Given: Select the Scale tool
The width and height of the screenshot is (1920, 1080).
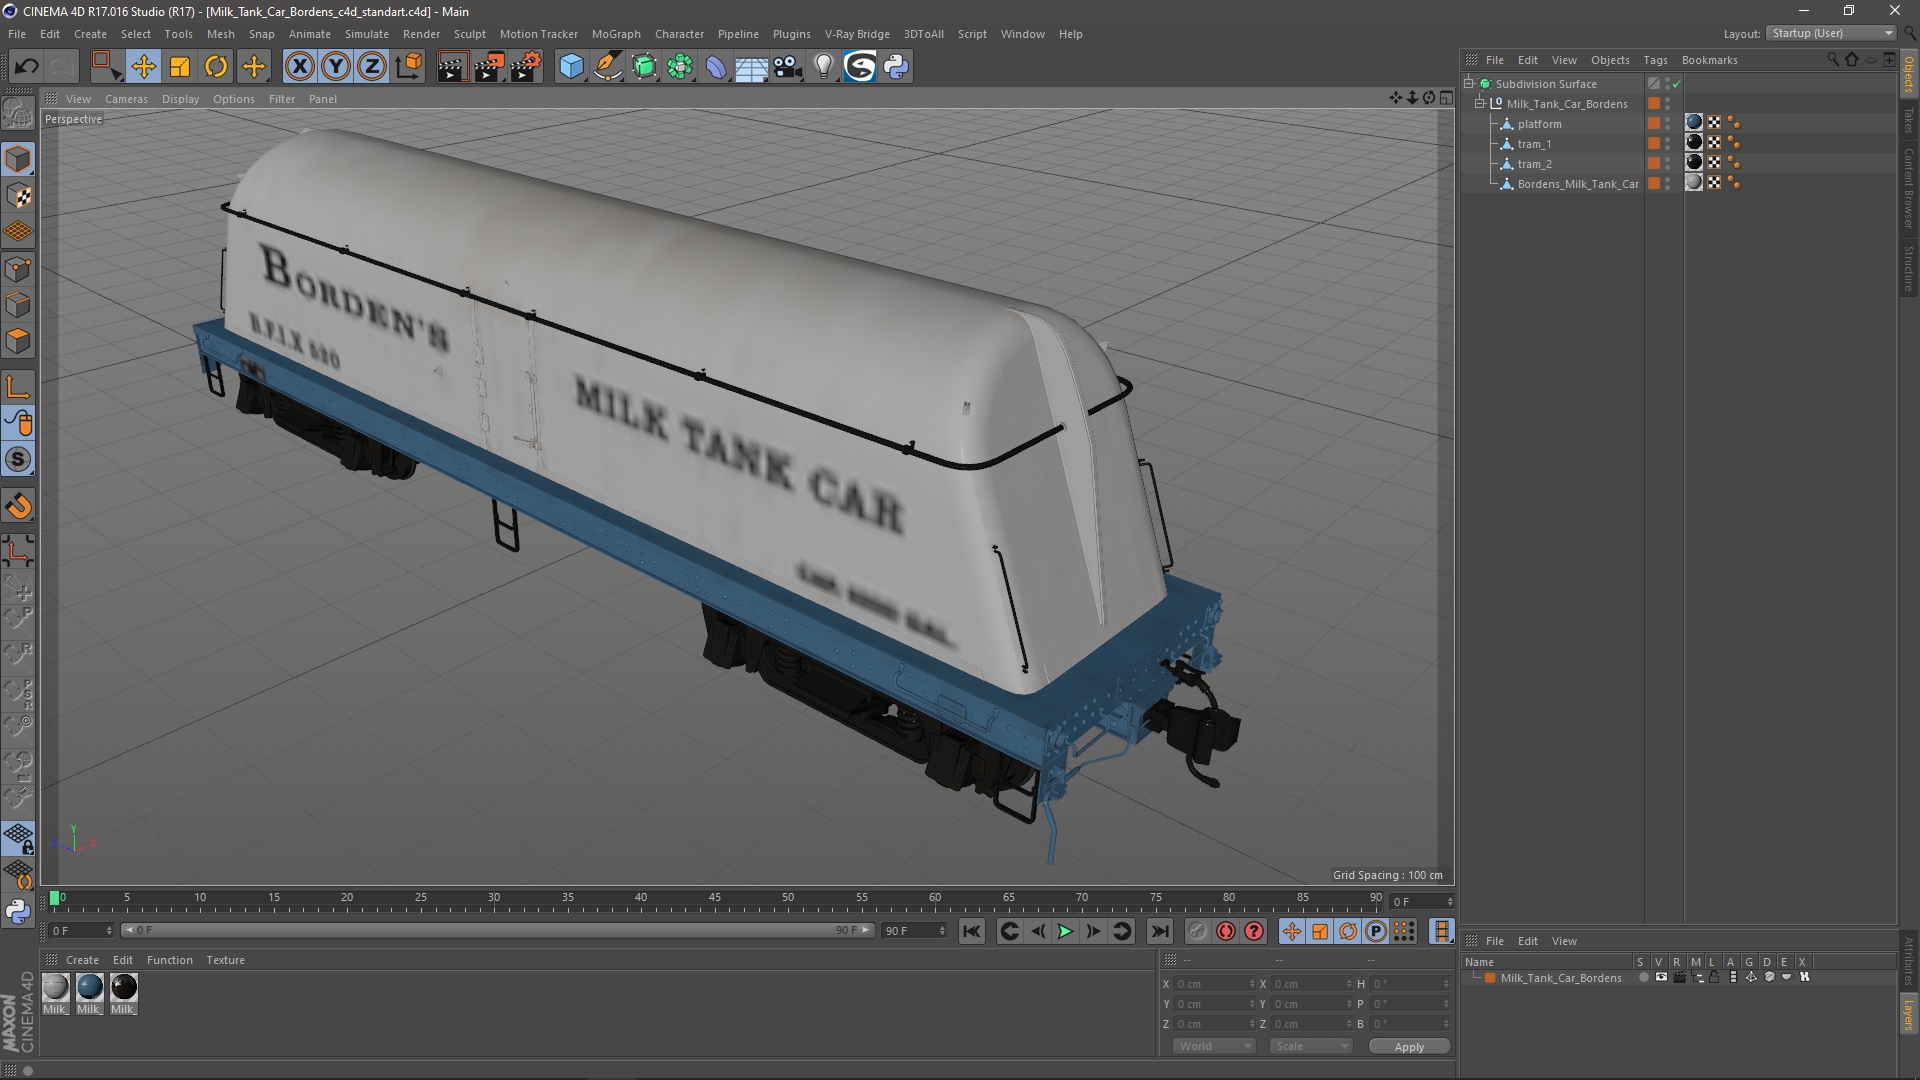Looking at the screenshot, I should [x=180, y=66].
